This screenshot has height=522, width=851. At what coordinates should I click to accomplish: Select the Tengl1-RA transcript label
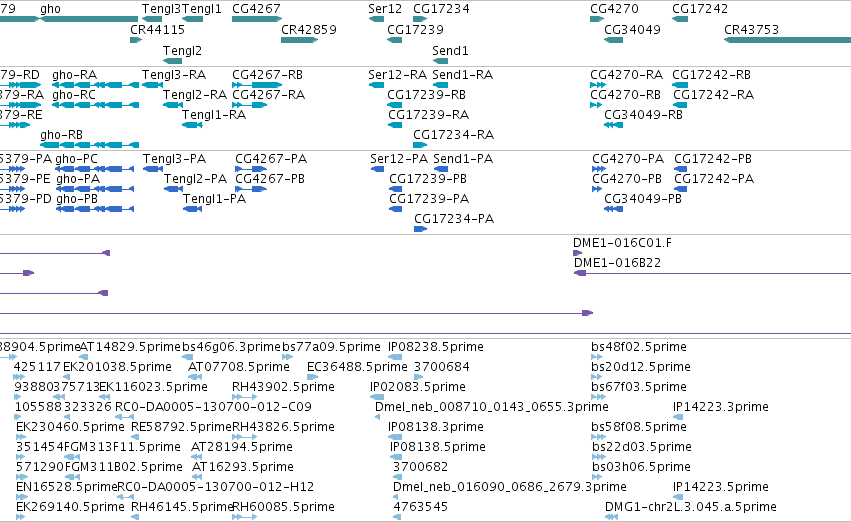pos(214,115)
